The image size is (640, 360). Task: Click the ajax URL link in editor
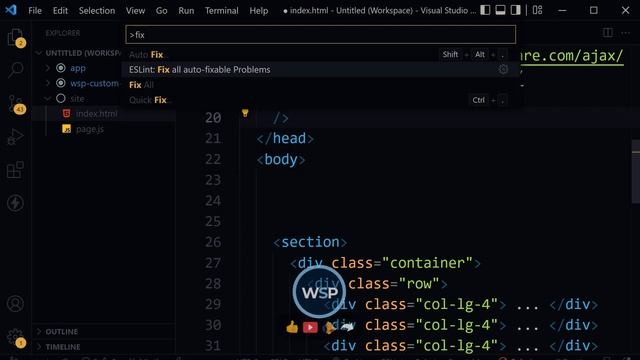(x=572, y=56)
